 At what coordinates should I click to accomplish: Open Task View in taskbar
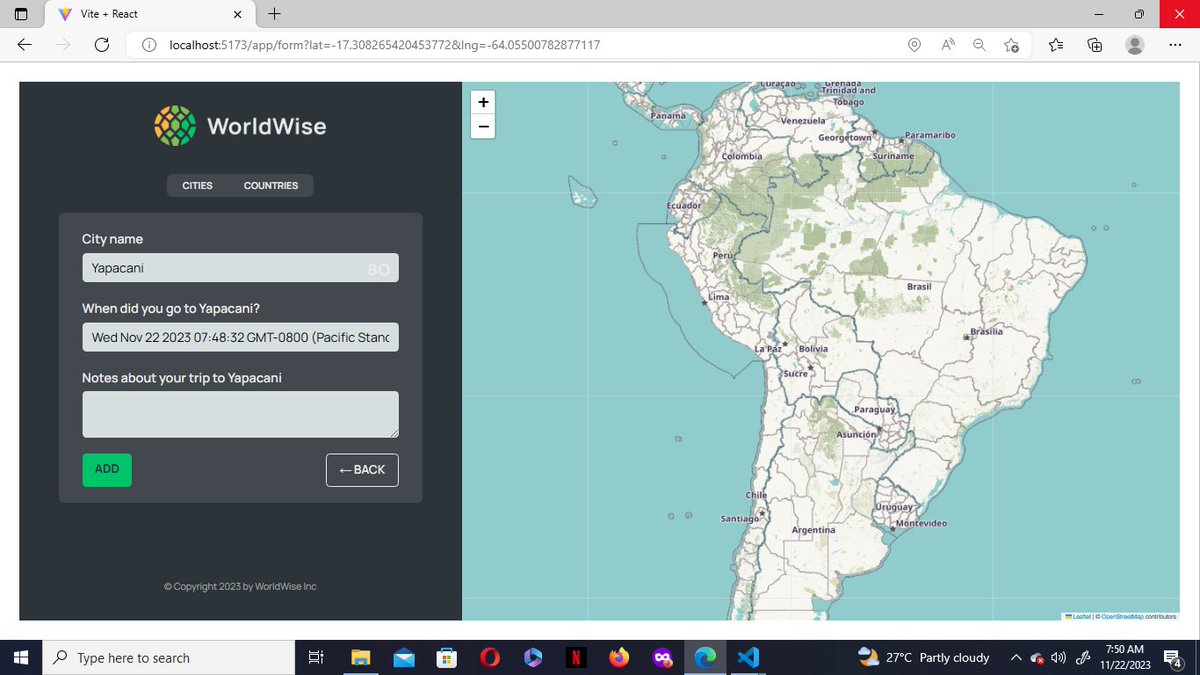pyautogui.click(x=315, y=657)
